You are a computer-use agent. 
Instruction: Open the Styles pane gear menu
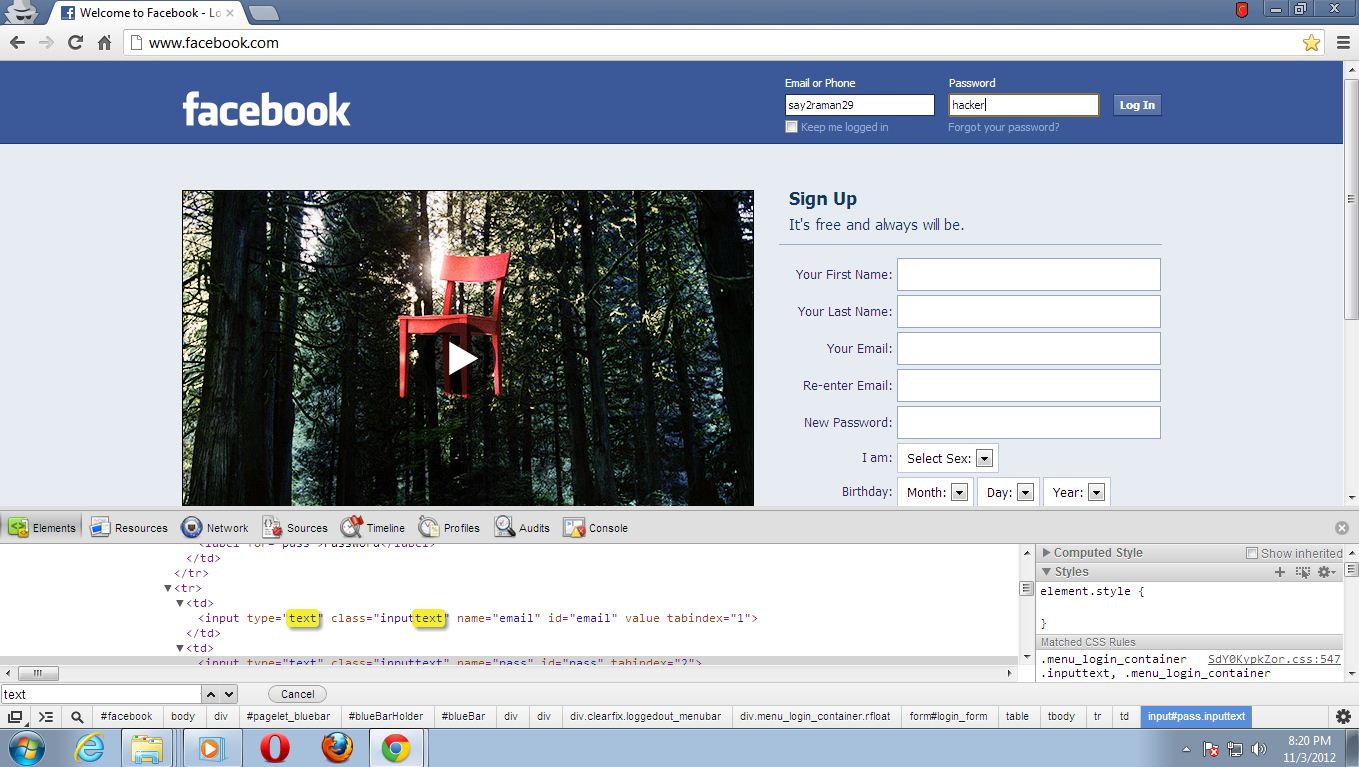coord(1326,572)
